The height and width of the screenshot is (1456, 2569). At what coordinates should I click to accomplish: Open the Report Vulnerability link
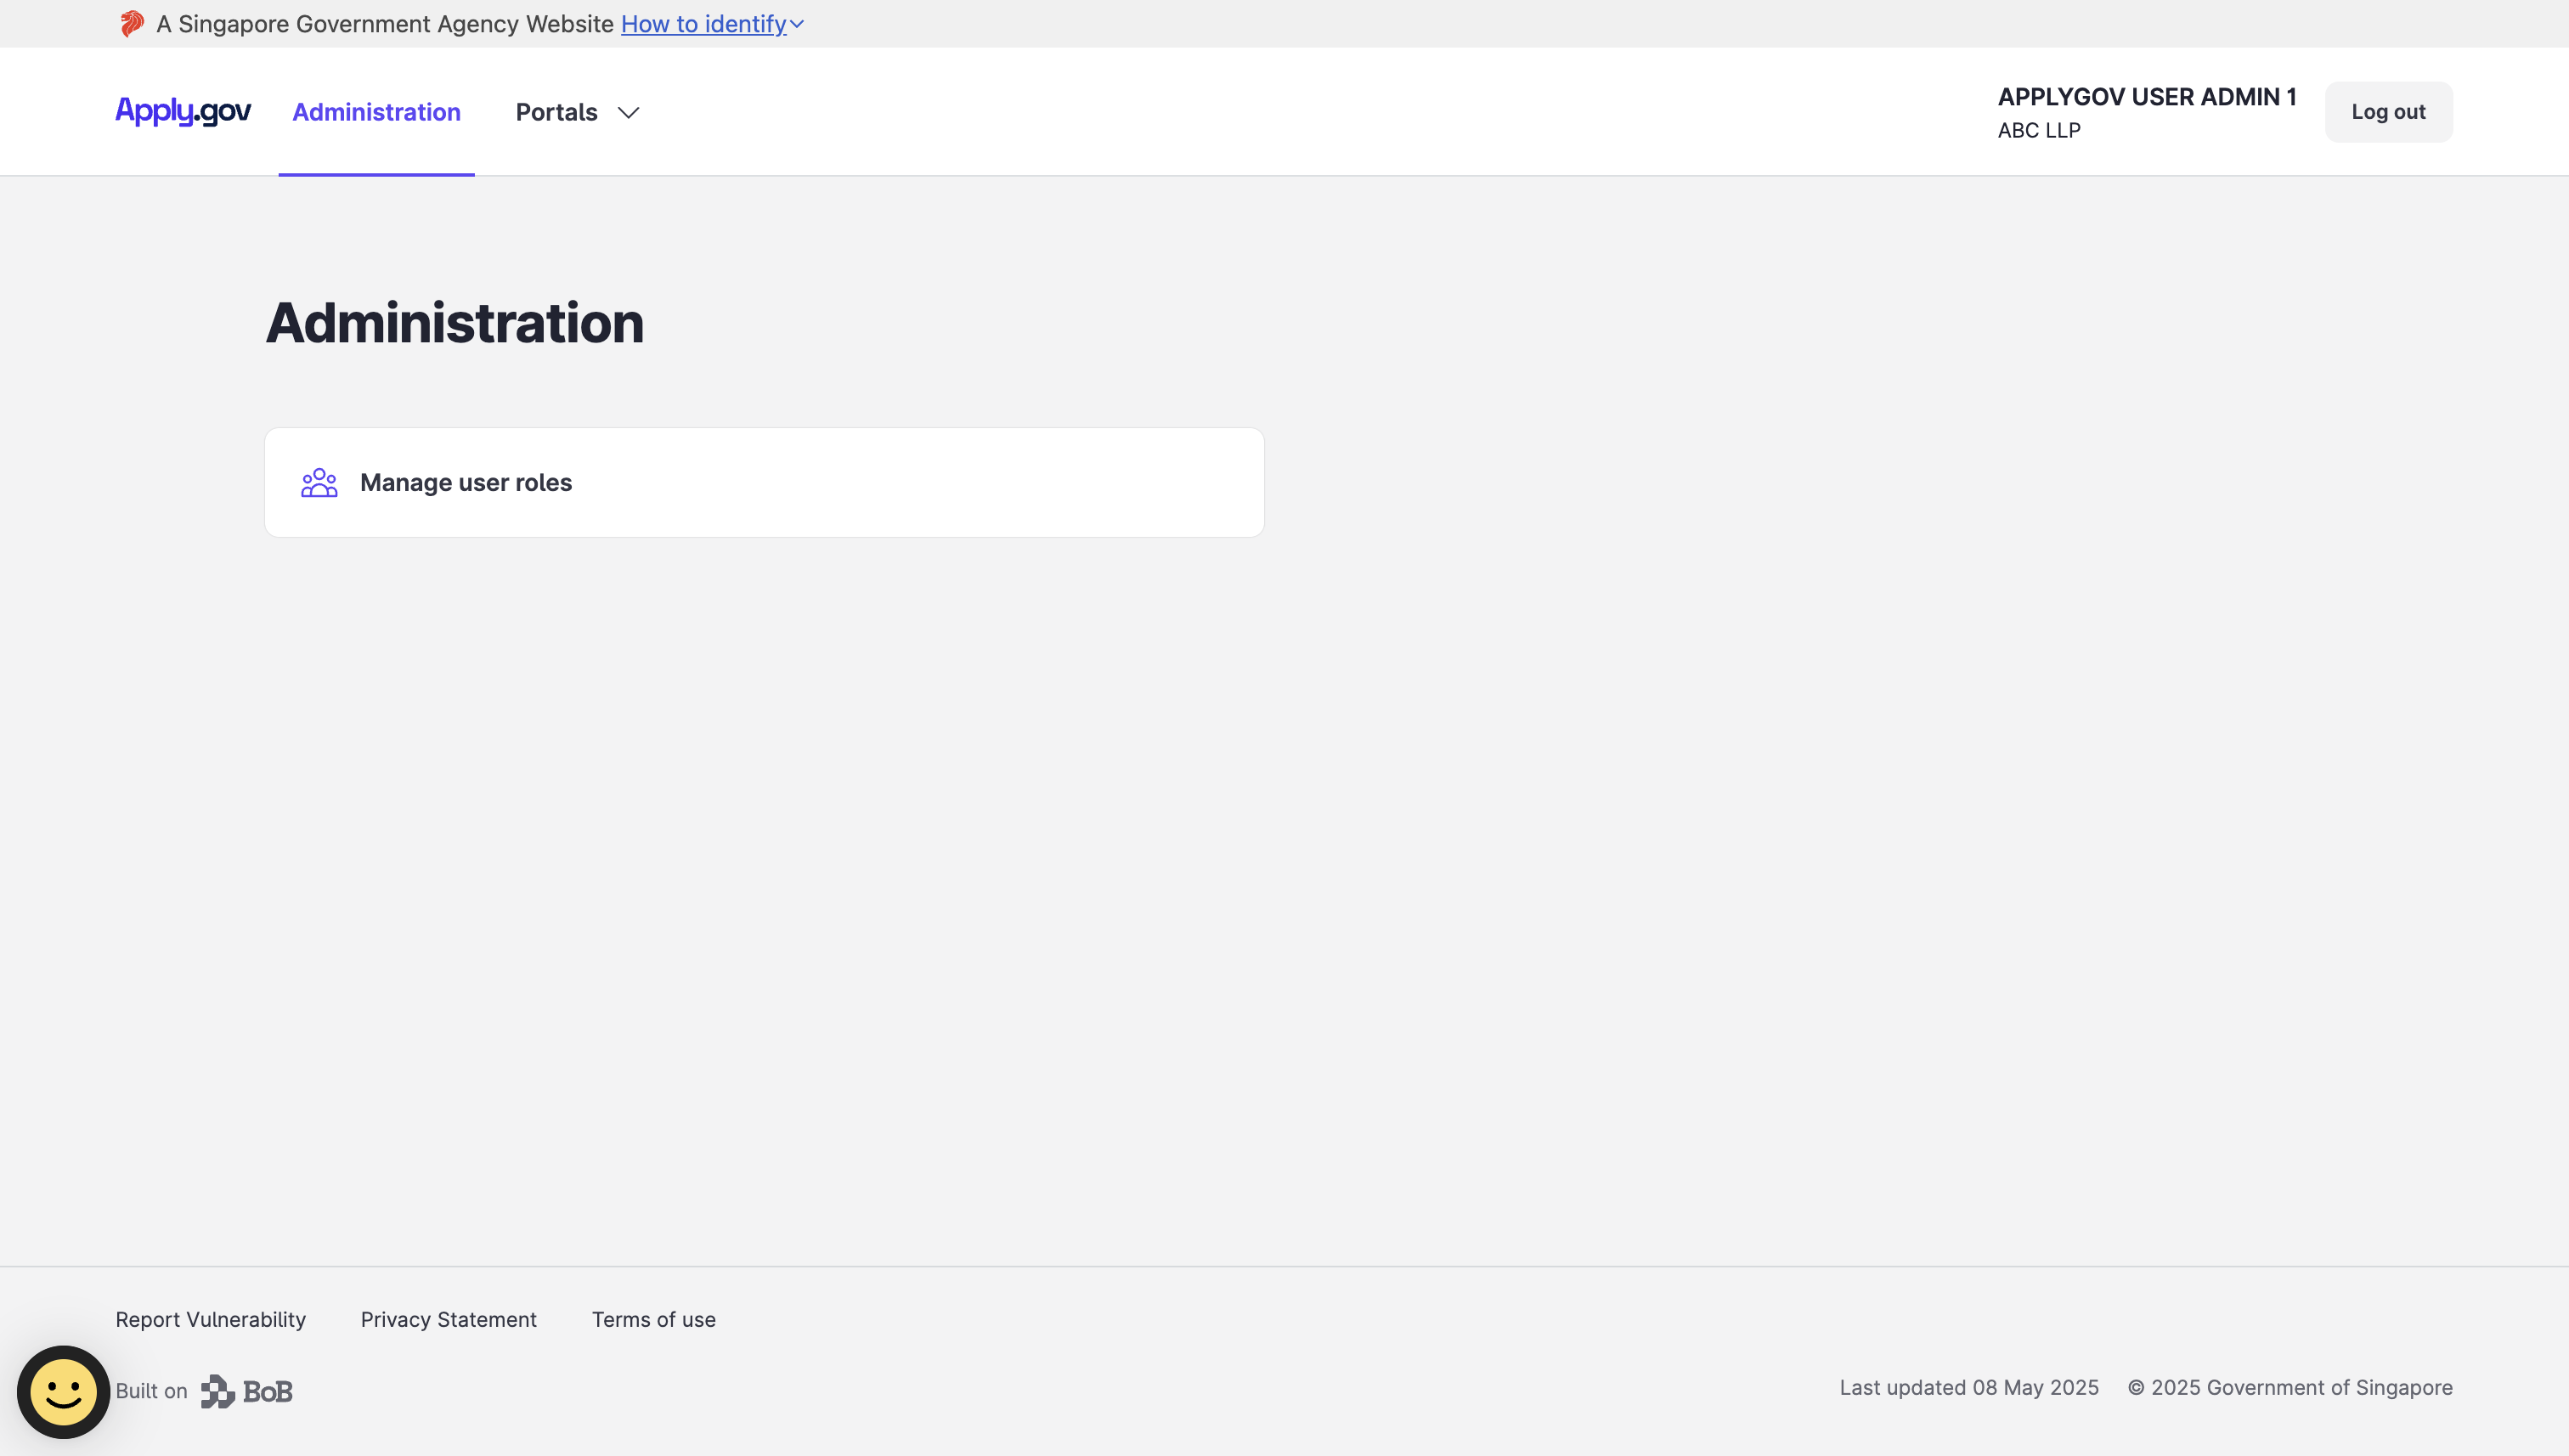(x=210, y=1319)
